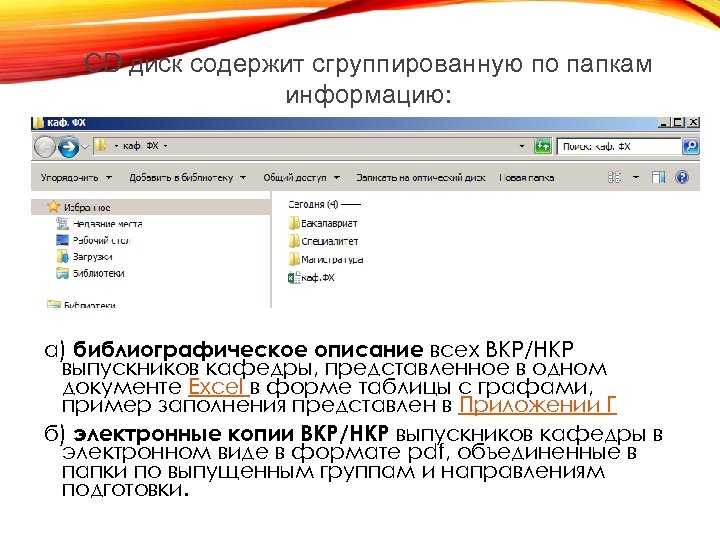Select Библиотеки under Избранное
This screenshot has height=540, width=720.
tap(98, 273)
